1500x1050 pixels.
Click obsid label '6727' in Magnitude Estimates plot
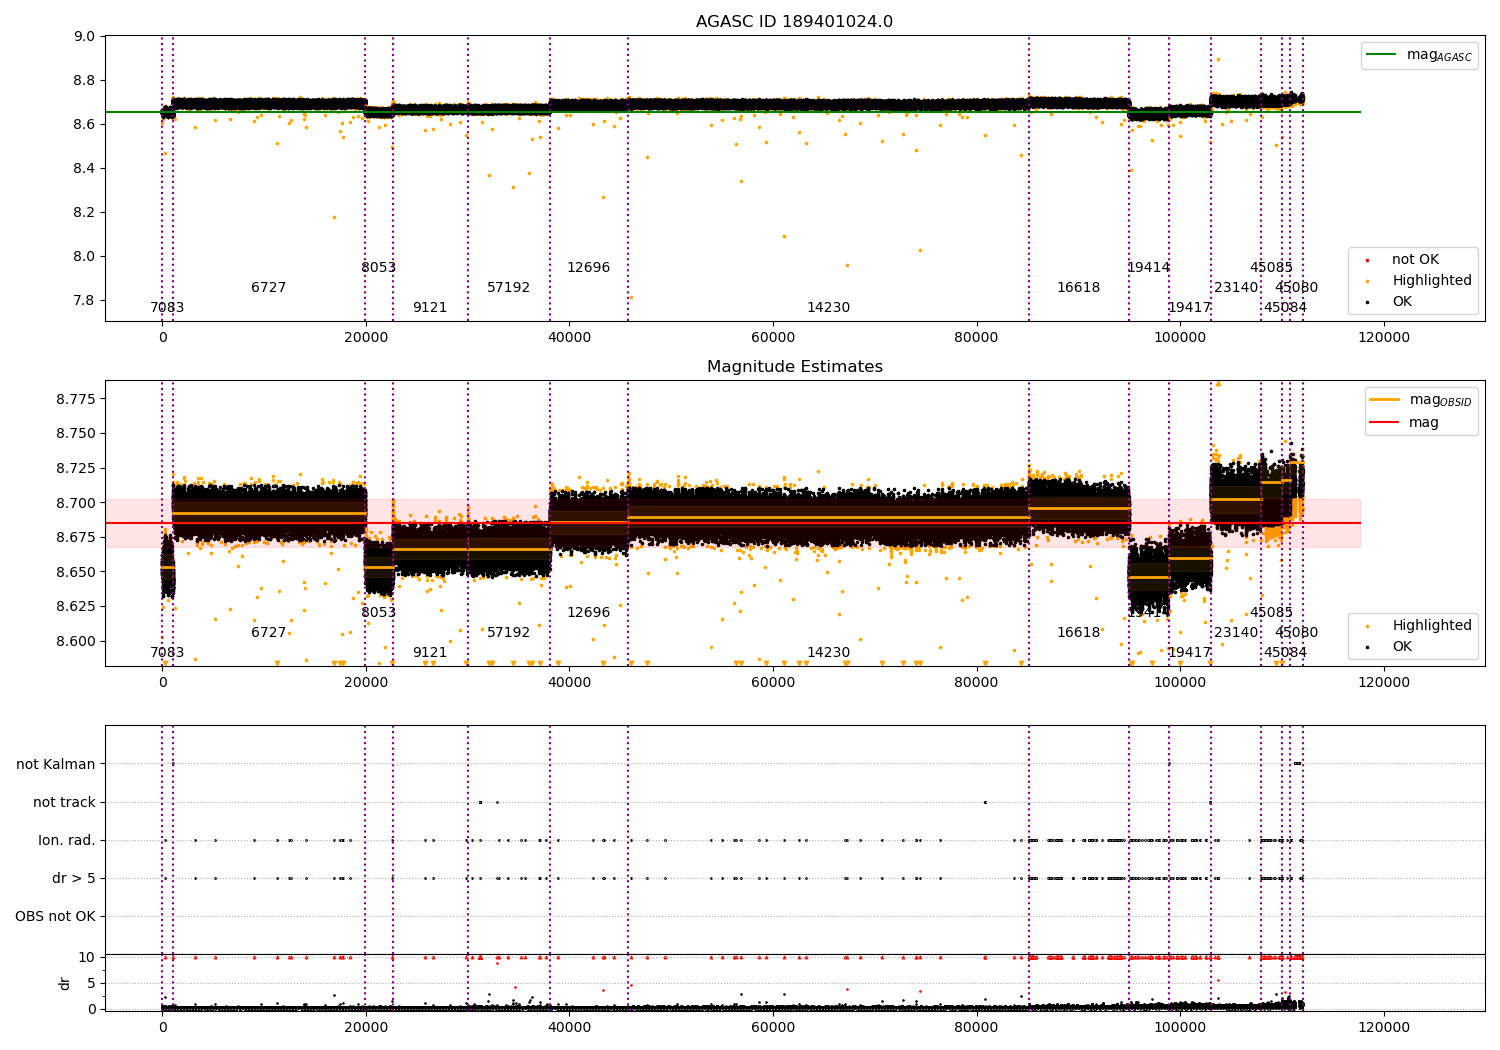pyautogui.click(x=268, y=633)
